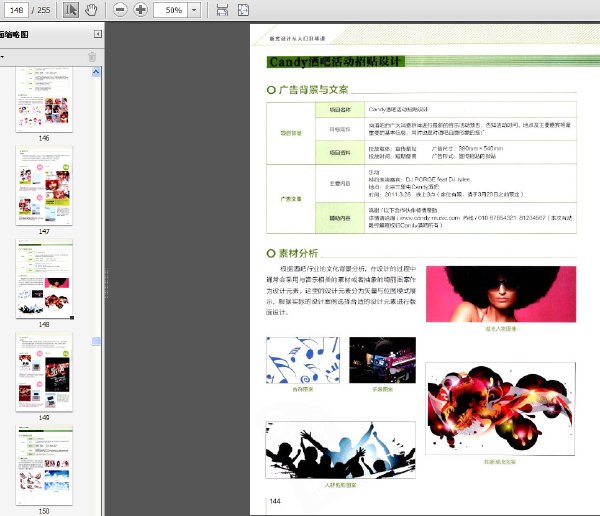Open page 147 thumbnail
Image resolution: width=600 pixels, height=516 pixels.
tap(44, 186)
